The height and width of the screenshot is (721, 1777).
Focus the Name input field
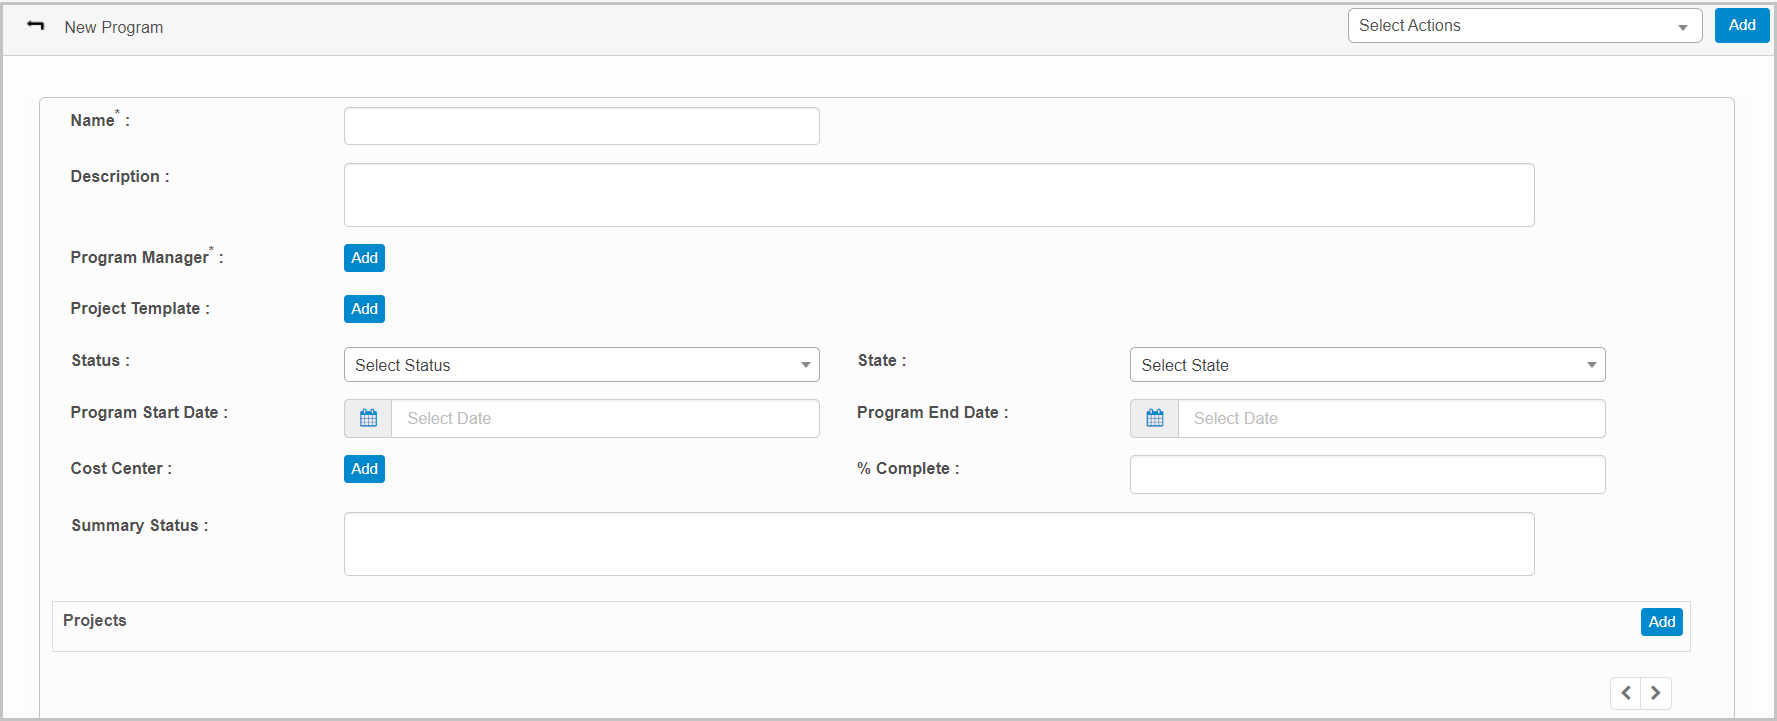(581, 126)
